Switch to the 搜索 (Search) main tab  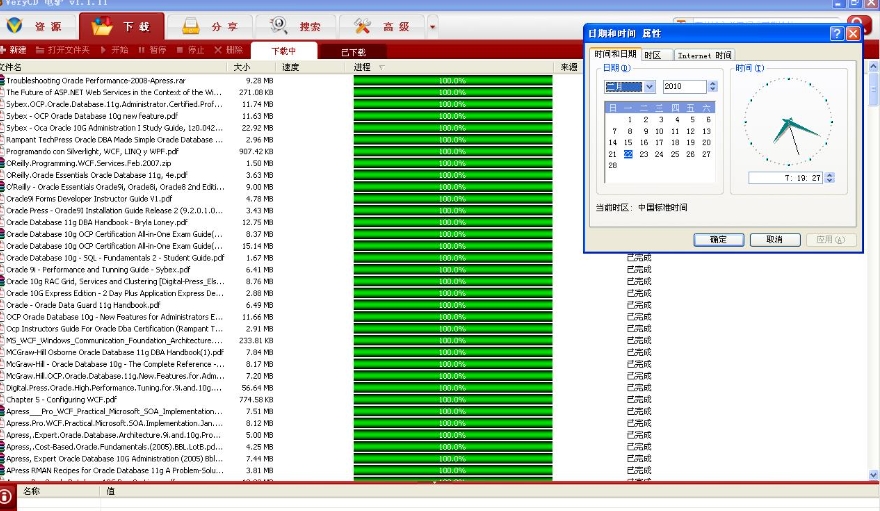[x=295, y=26]
